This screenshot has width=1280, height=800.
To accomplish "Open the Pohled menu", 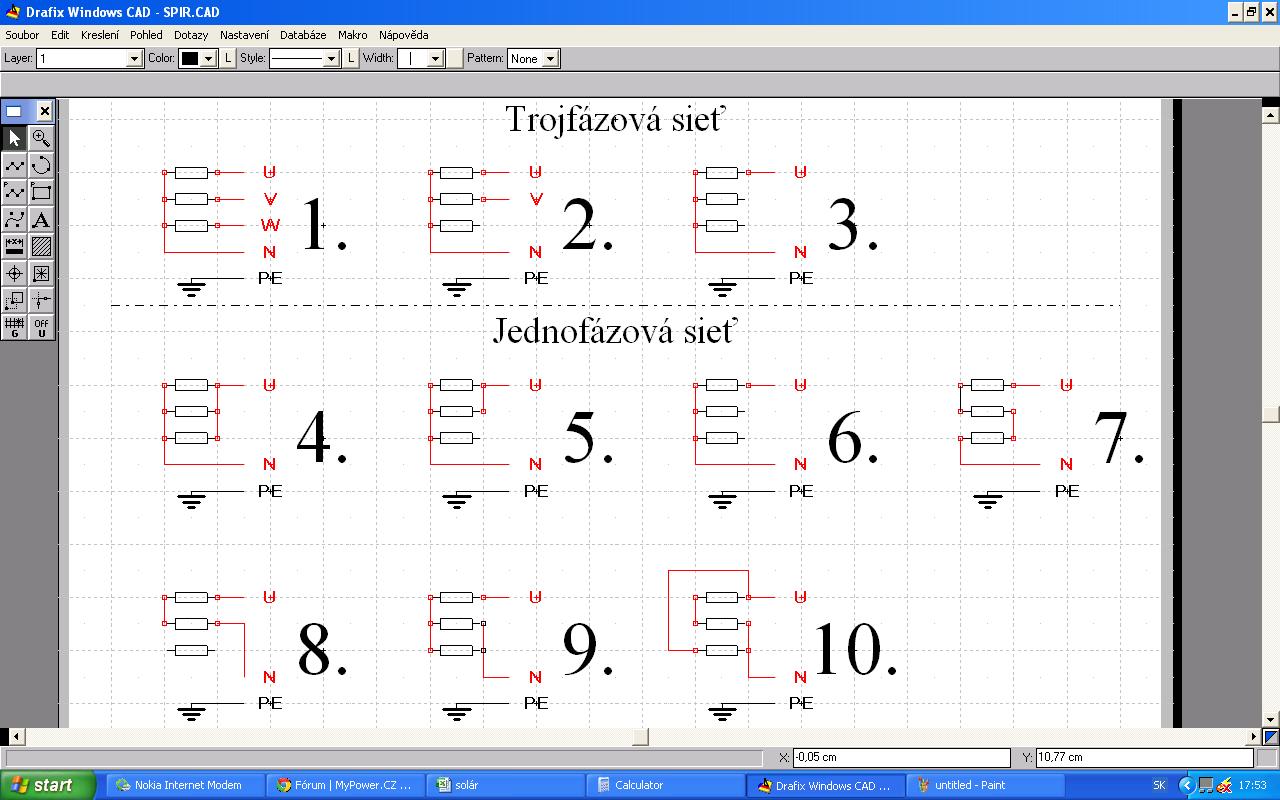I will pyautogui.click(x=146, y=35).
